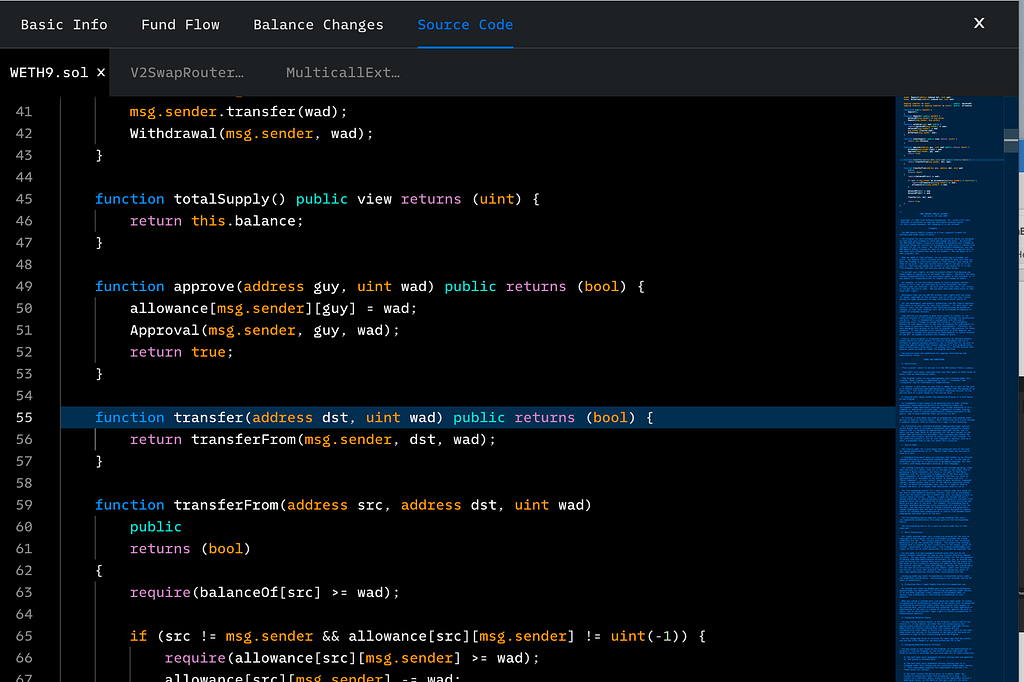Click line number 55 in the gutter
Screen dimensions: 1024x682
[24, 418]
